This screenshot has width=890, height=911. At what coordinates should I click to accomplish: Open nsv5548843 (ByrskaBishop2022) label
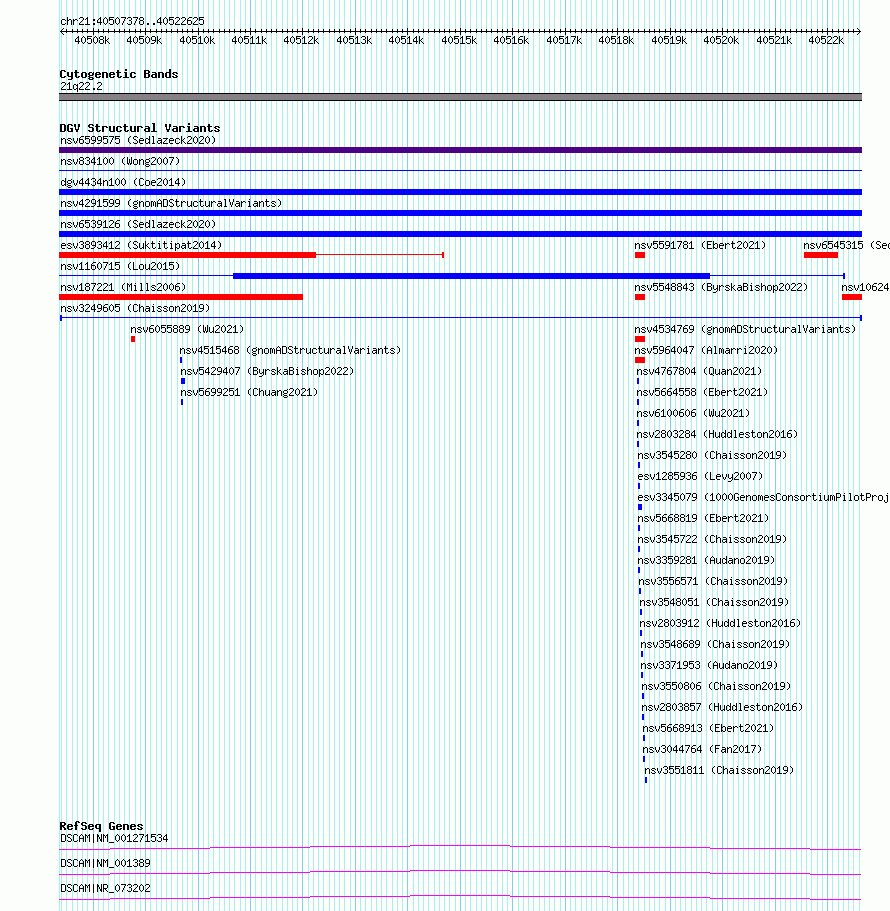721,287
